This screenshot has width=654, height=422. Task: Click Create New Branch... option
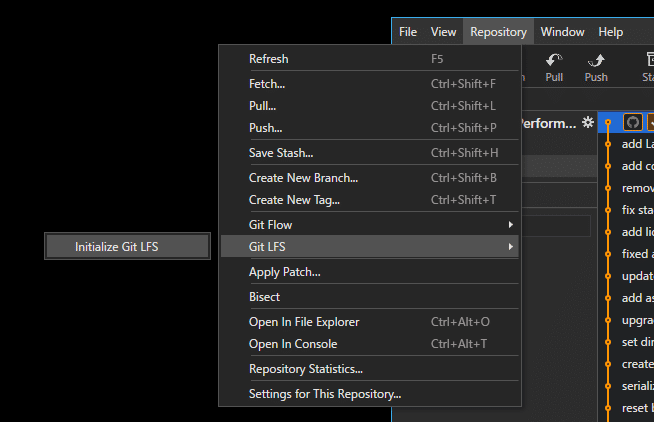pyautogui.click(x=303, y=178)
